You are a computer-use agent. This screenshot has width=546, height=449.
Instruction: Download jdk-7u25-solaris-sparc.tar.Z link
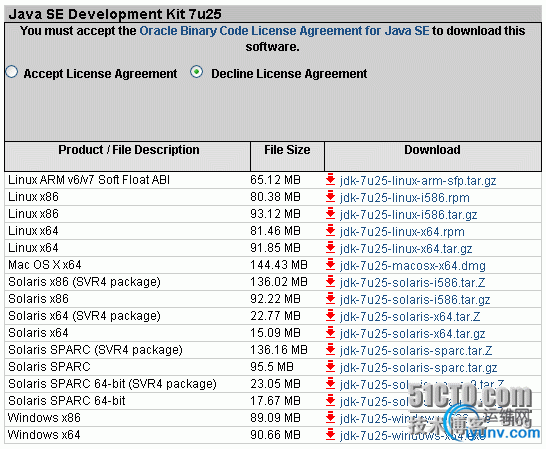416,351
